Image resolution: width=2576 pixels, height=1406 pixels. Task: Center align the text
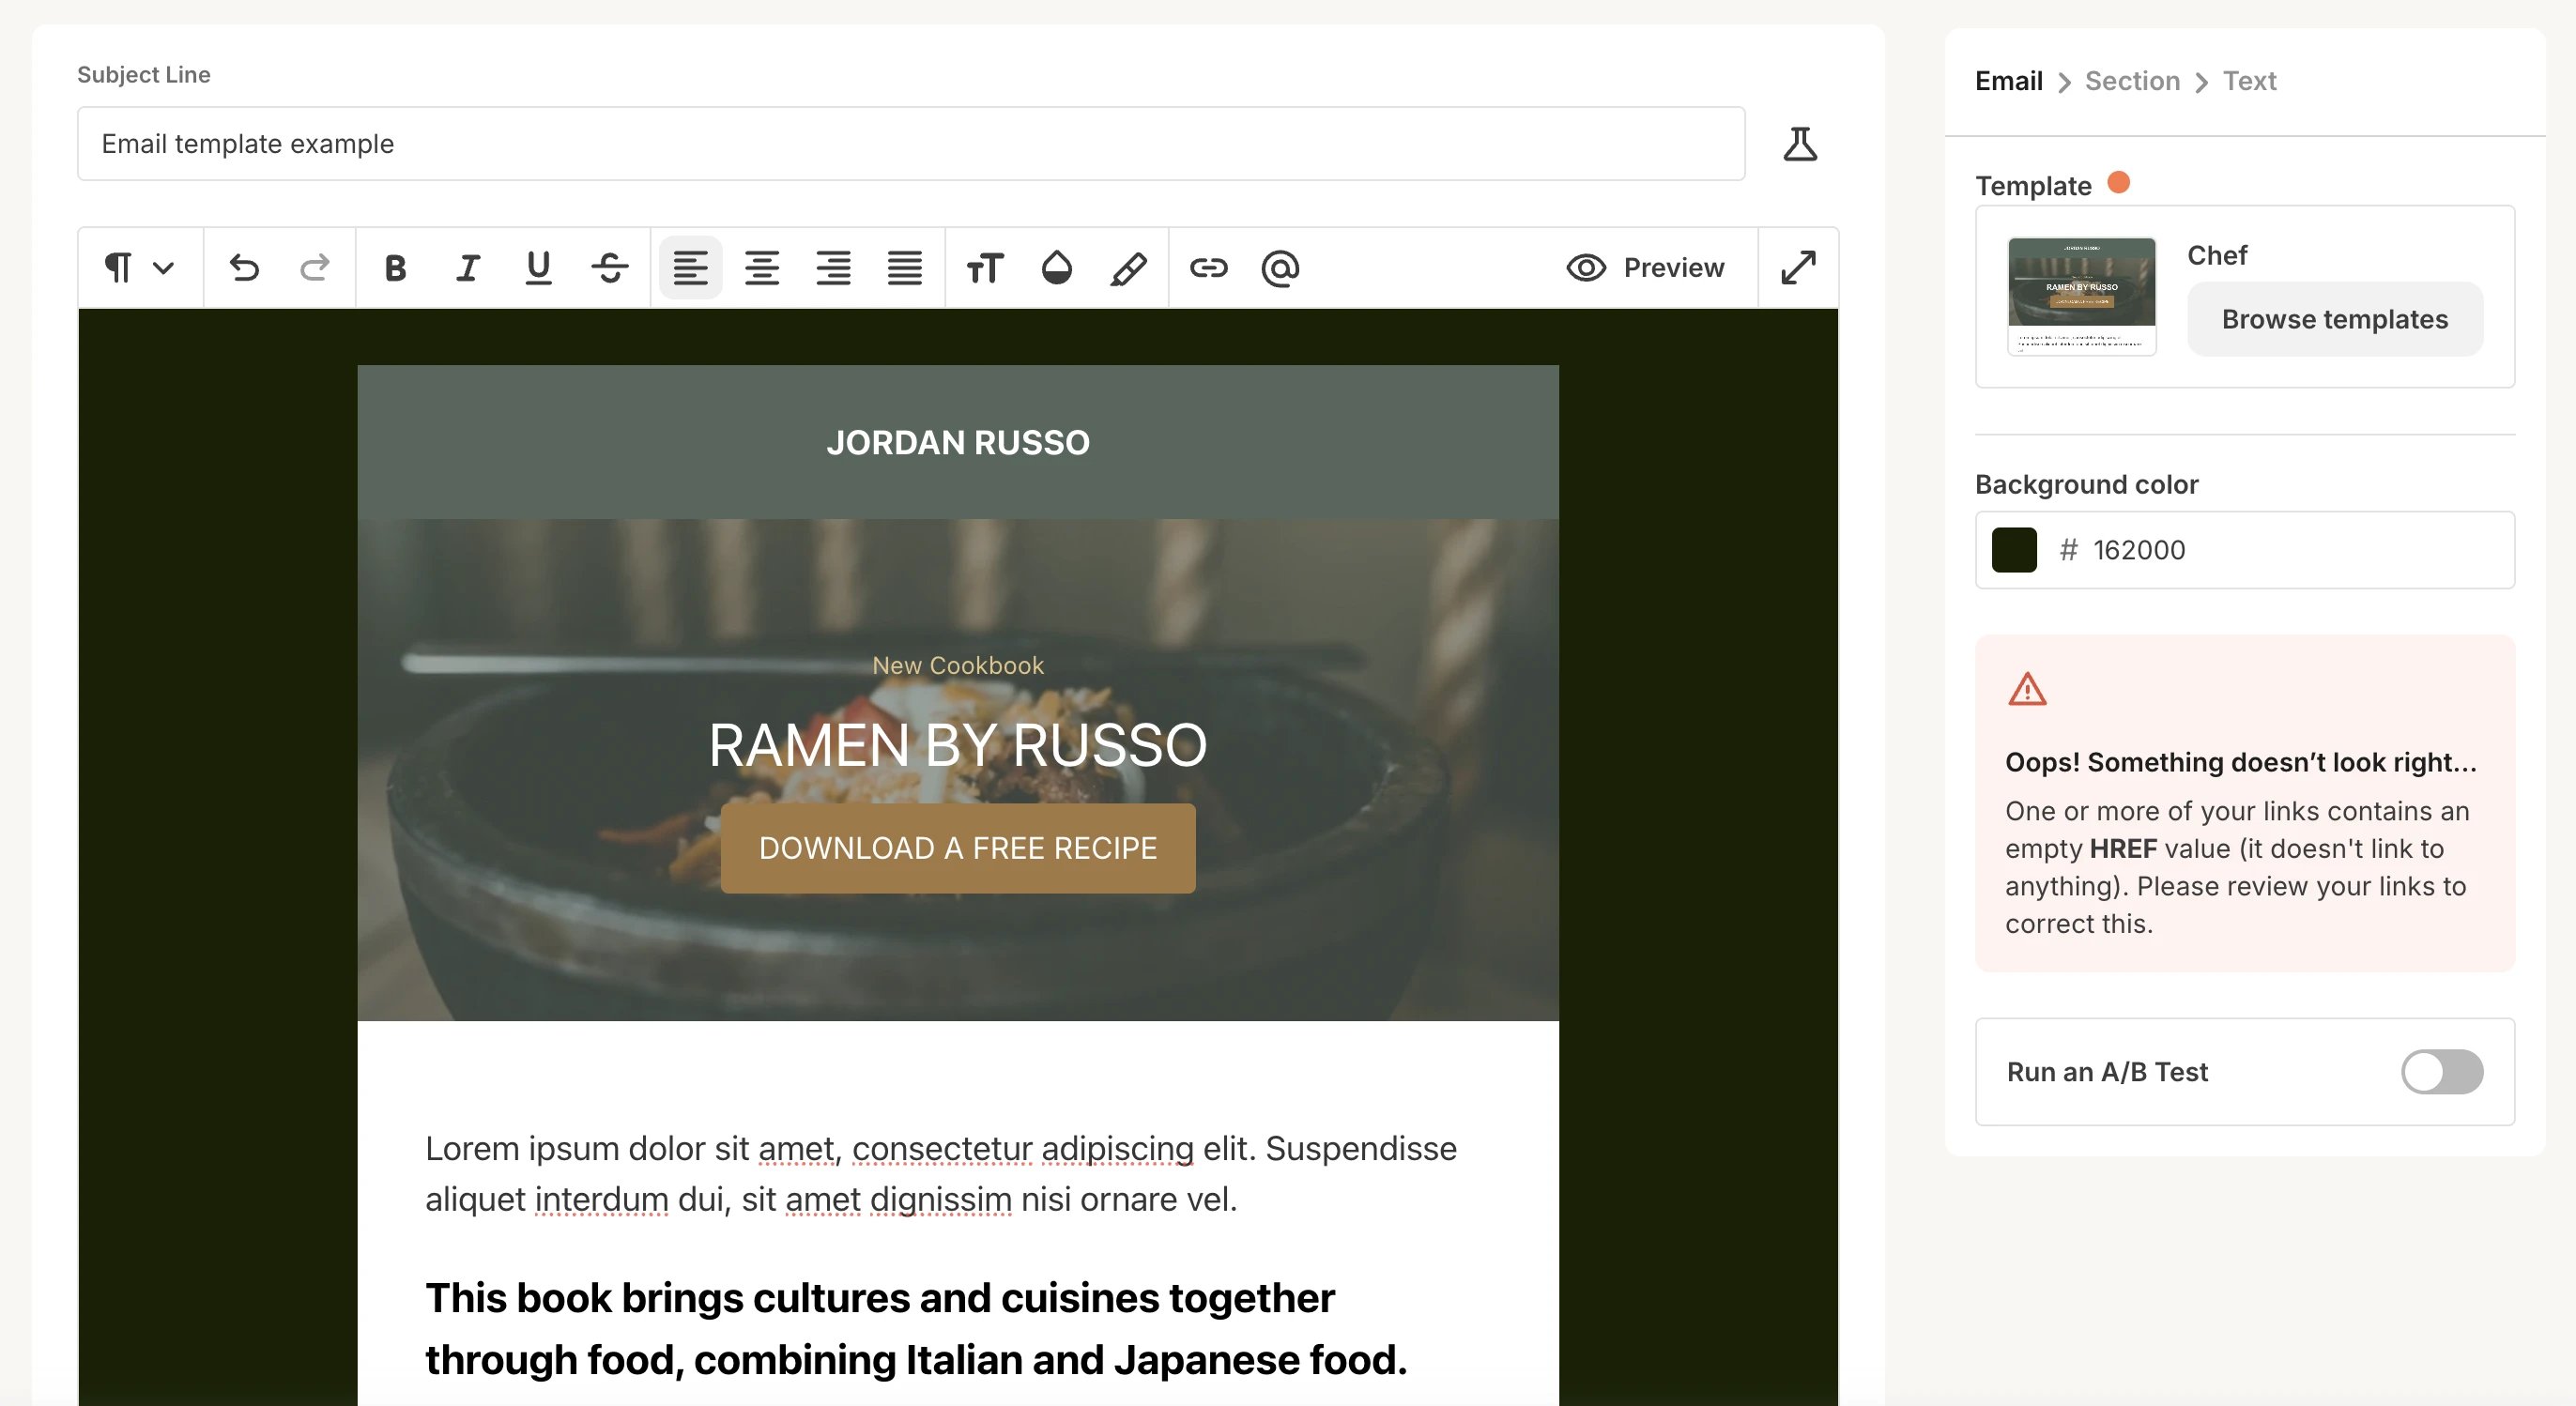point(762,268)
